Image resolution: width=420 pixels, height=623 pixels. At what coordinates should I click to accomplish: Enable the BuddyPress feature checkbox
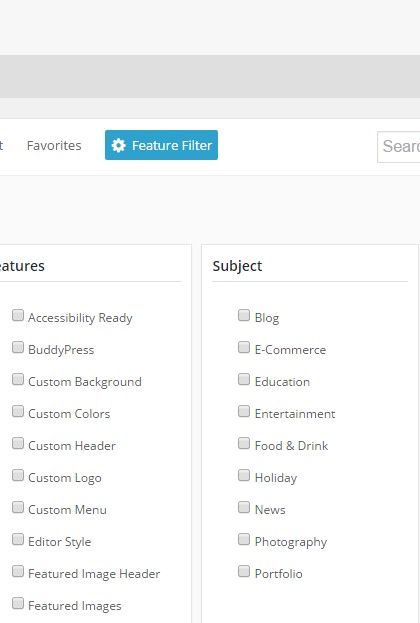coord(18,347)
